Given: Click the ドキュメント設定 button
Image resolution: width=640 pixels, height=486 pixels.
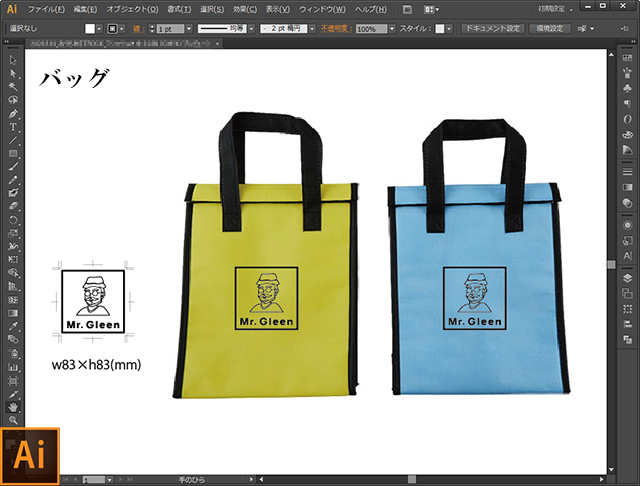Looking at the screenshot, I should 492,29.
